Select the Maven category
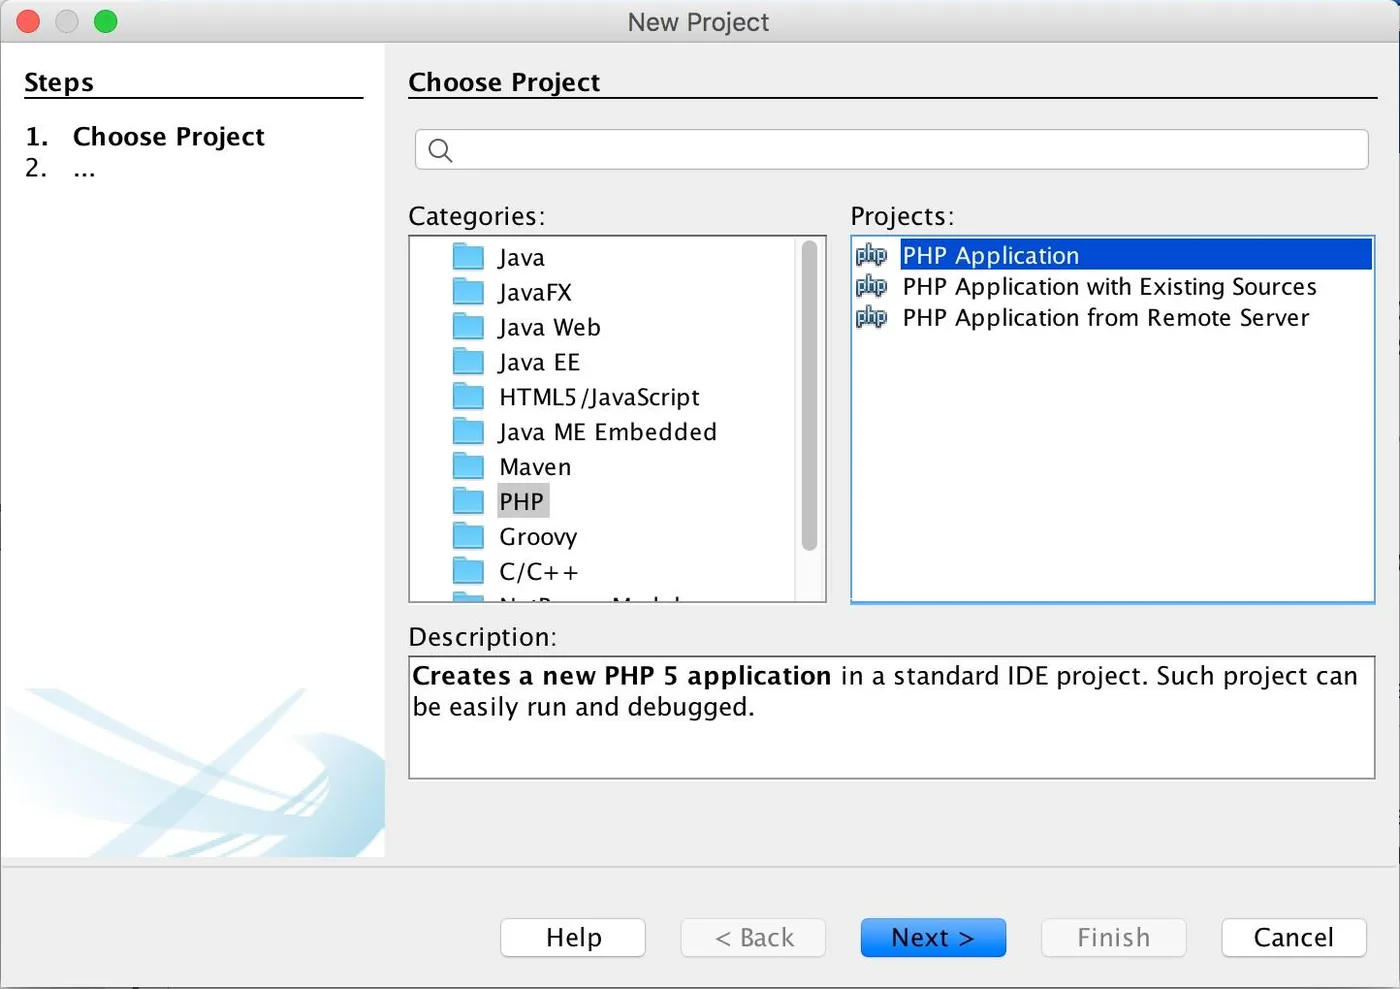 [535, 467]
